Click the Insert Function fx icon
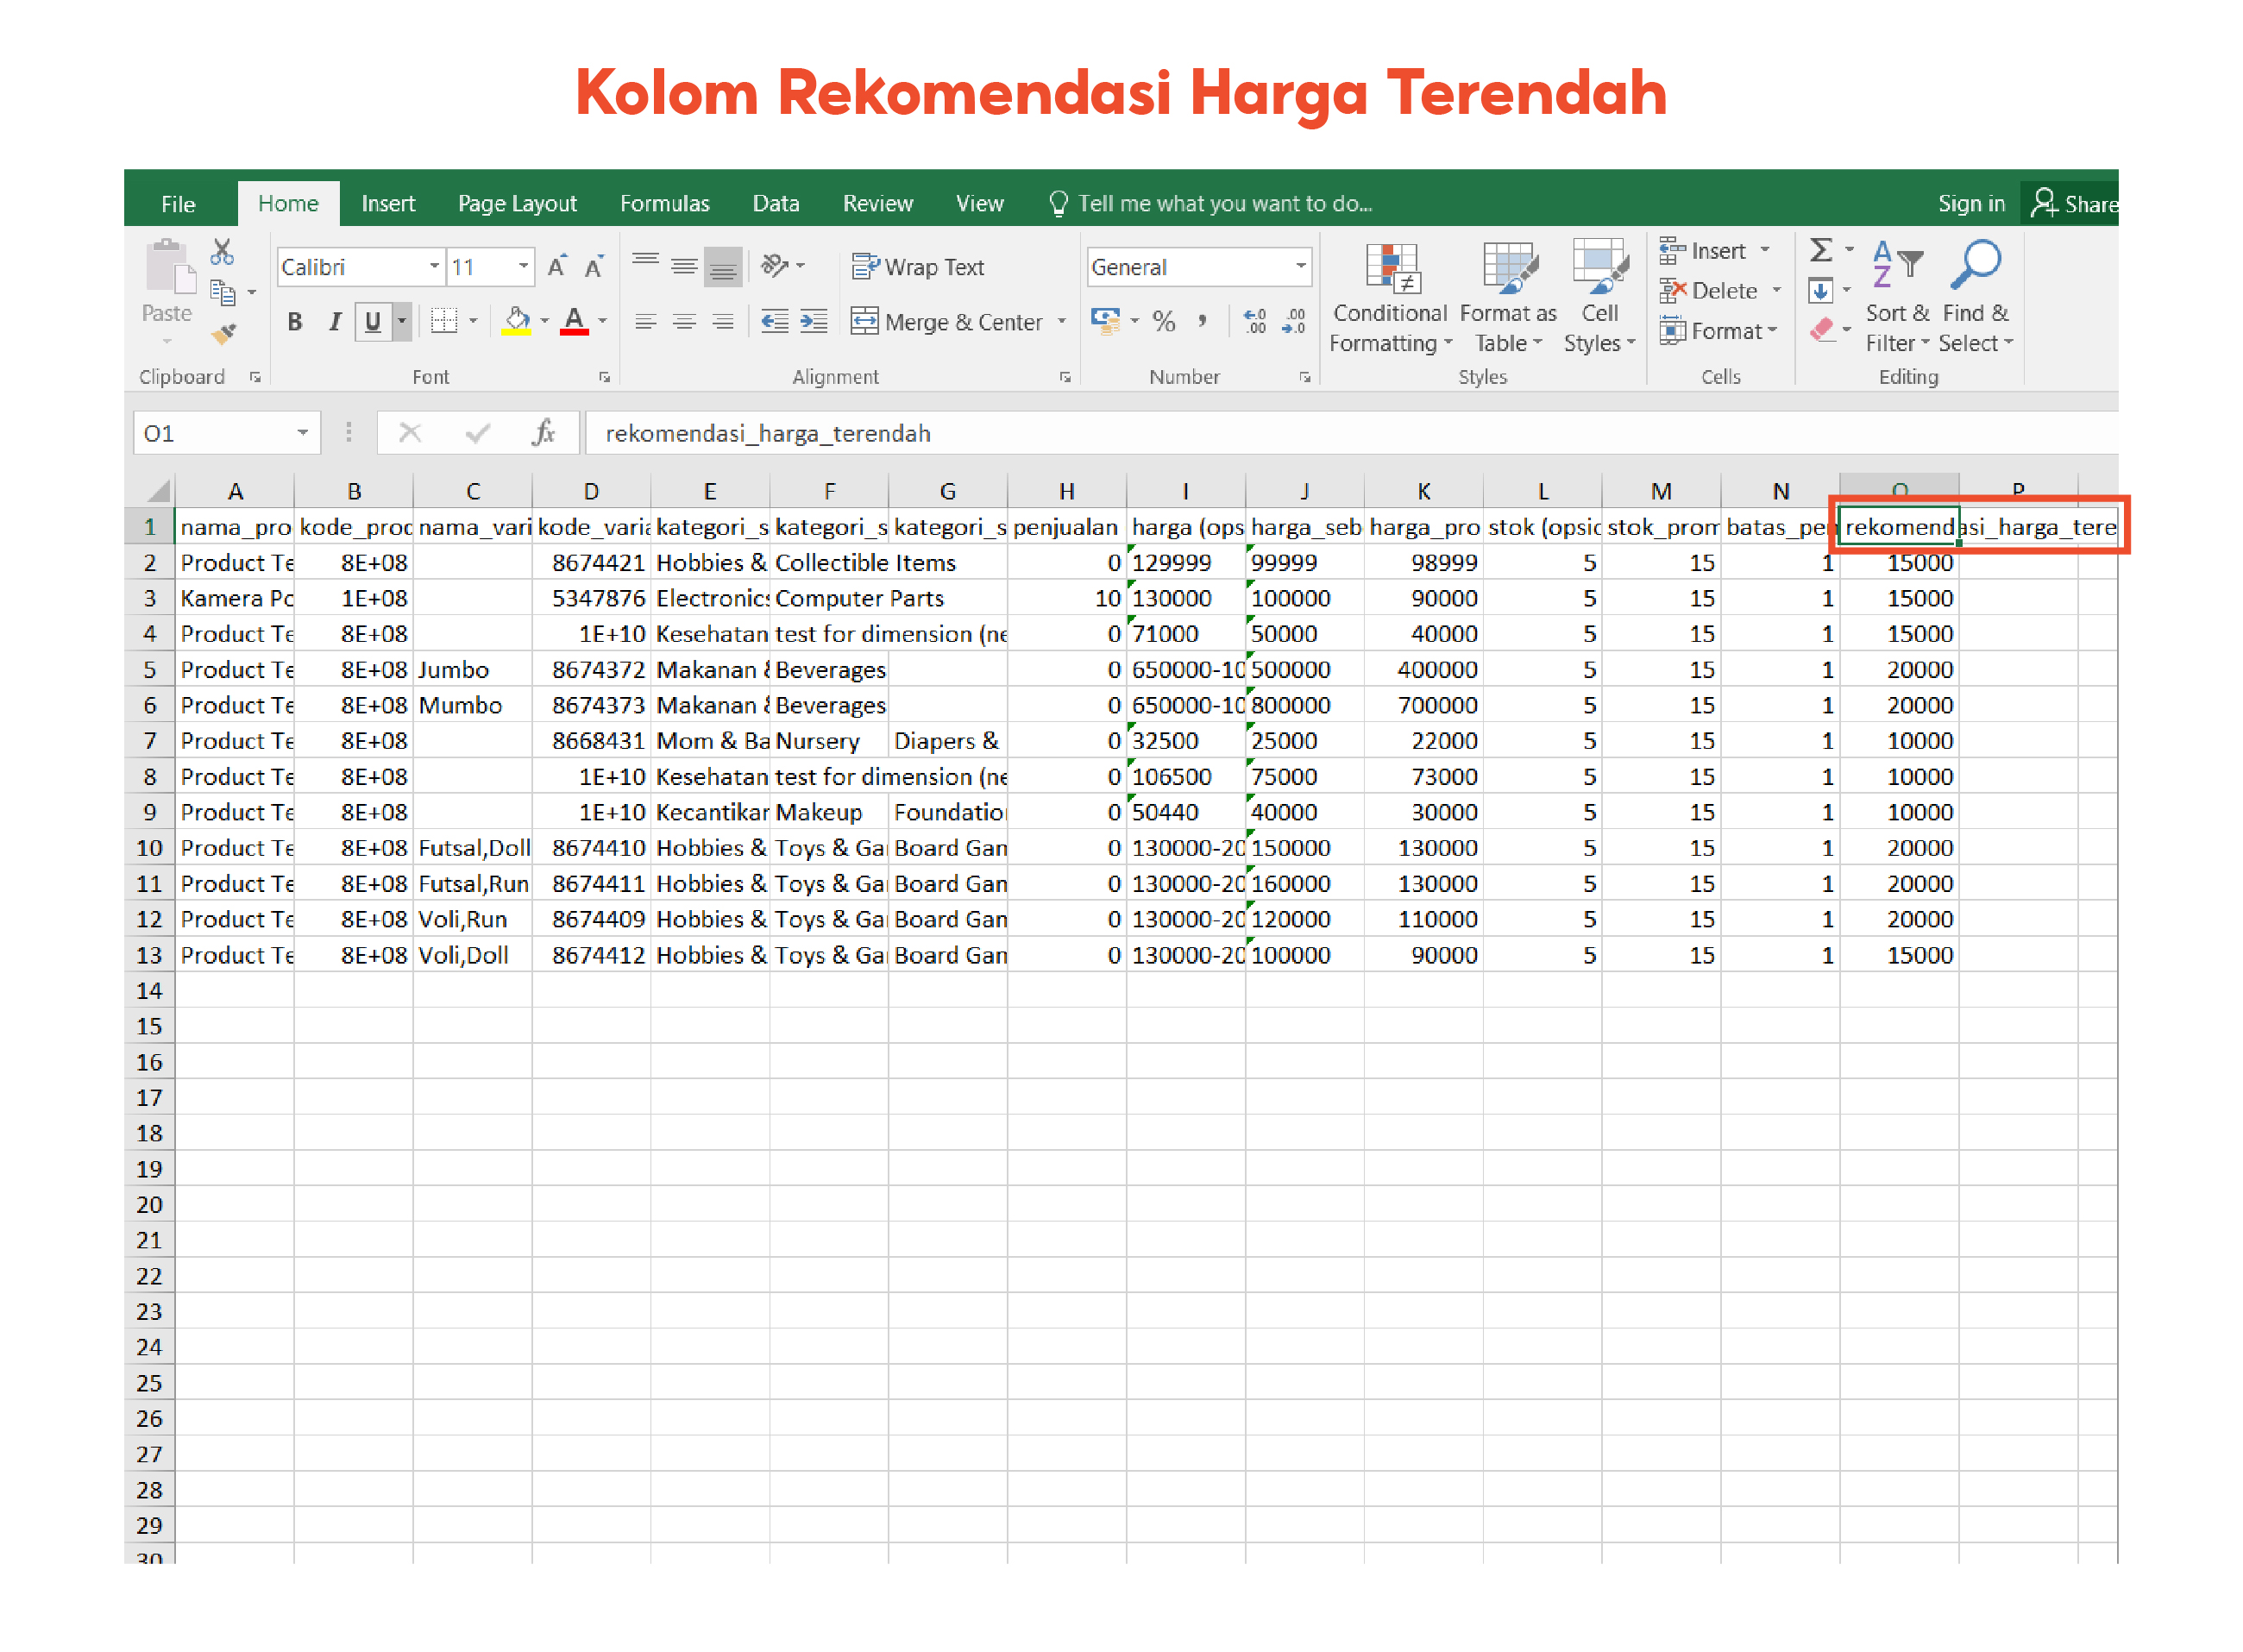 coord(543,433)
